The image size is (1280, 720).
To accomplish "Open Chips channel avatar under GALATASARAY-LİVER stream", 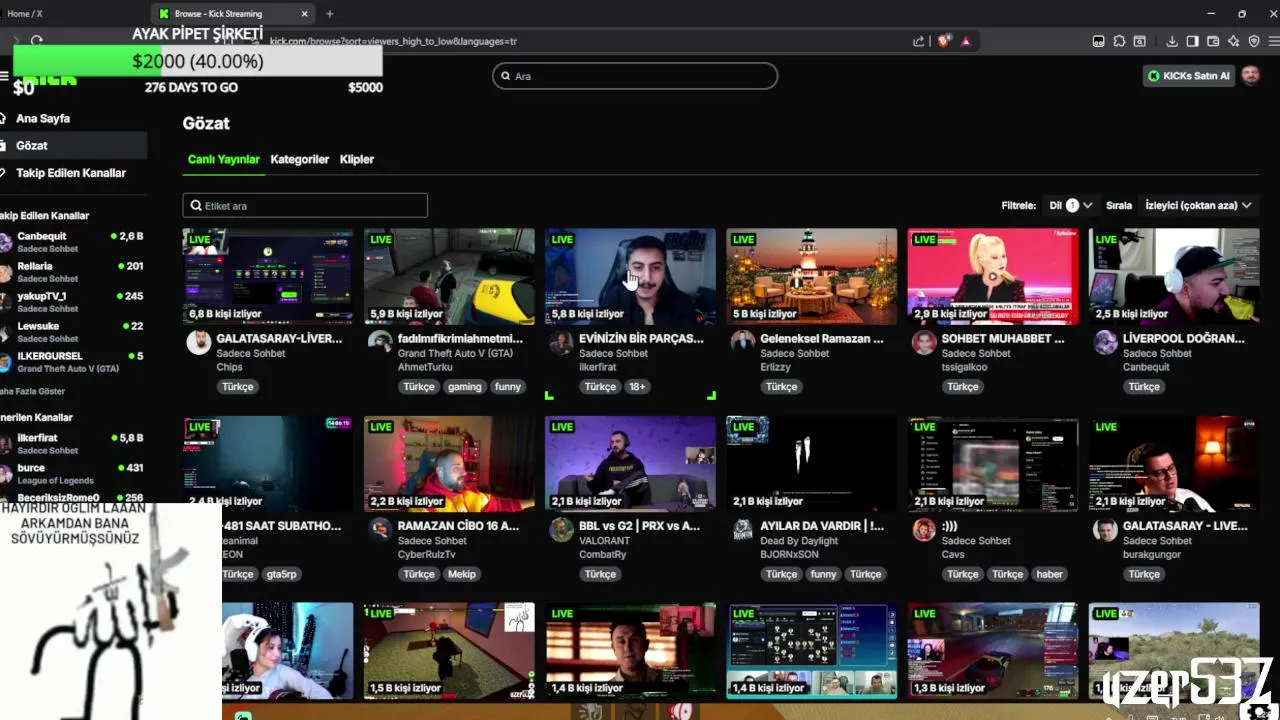I will click(199, 342).
